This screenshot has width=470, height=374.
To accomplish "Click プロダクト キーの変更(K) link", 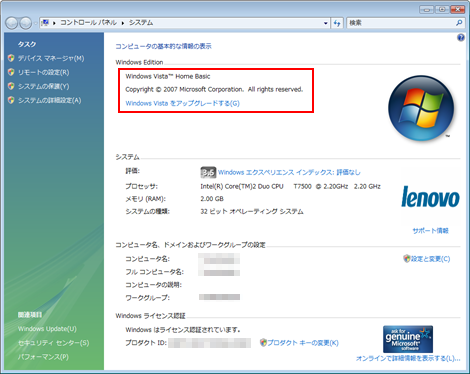I will (303, 343).
